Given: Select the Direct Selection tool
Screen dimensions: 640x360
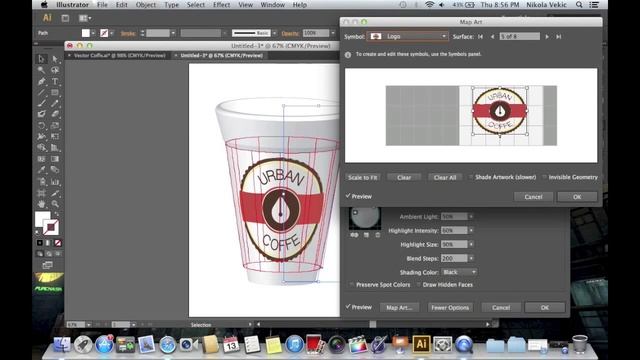Looking at the screenshot, I should pos(55,59).
